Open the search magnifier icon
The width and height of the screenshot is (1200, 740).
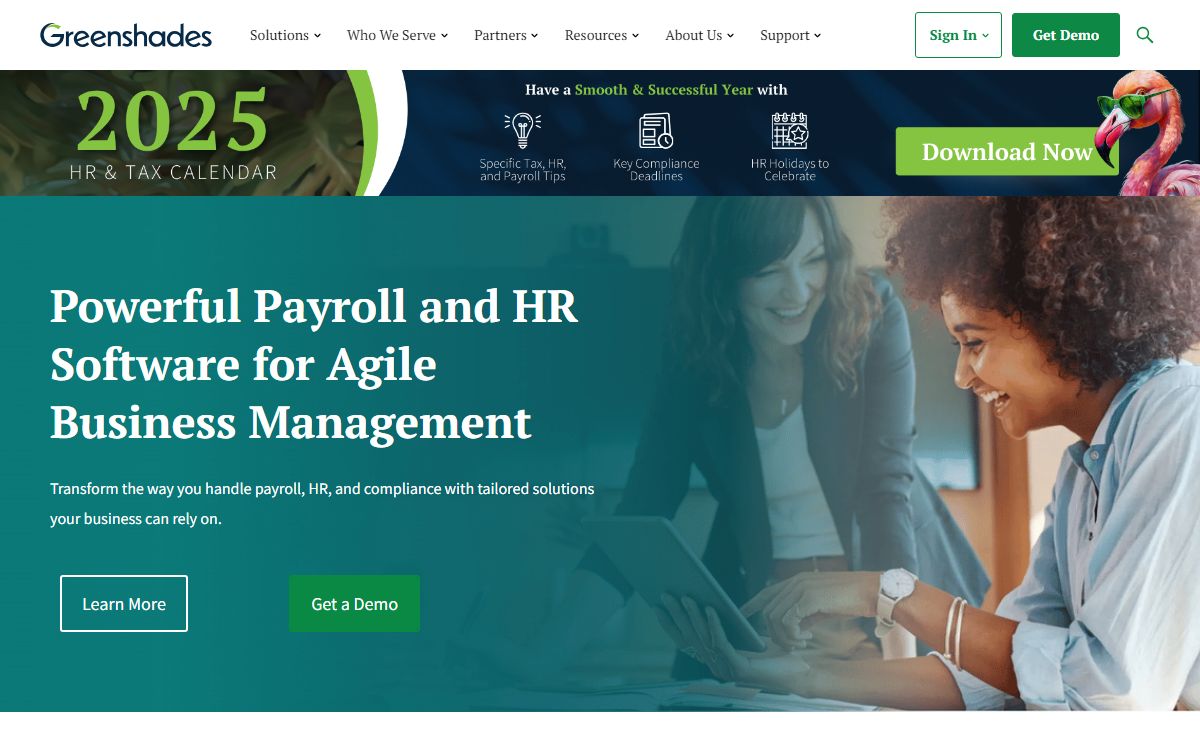[1145, 35]
